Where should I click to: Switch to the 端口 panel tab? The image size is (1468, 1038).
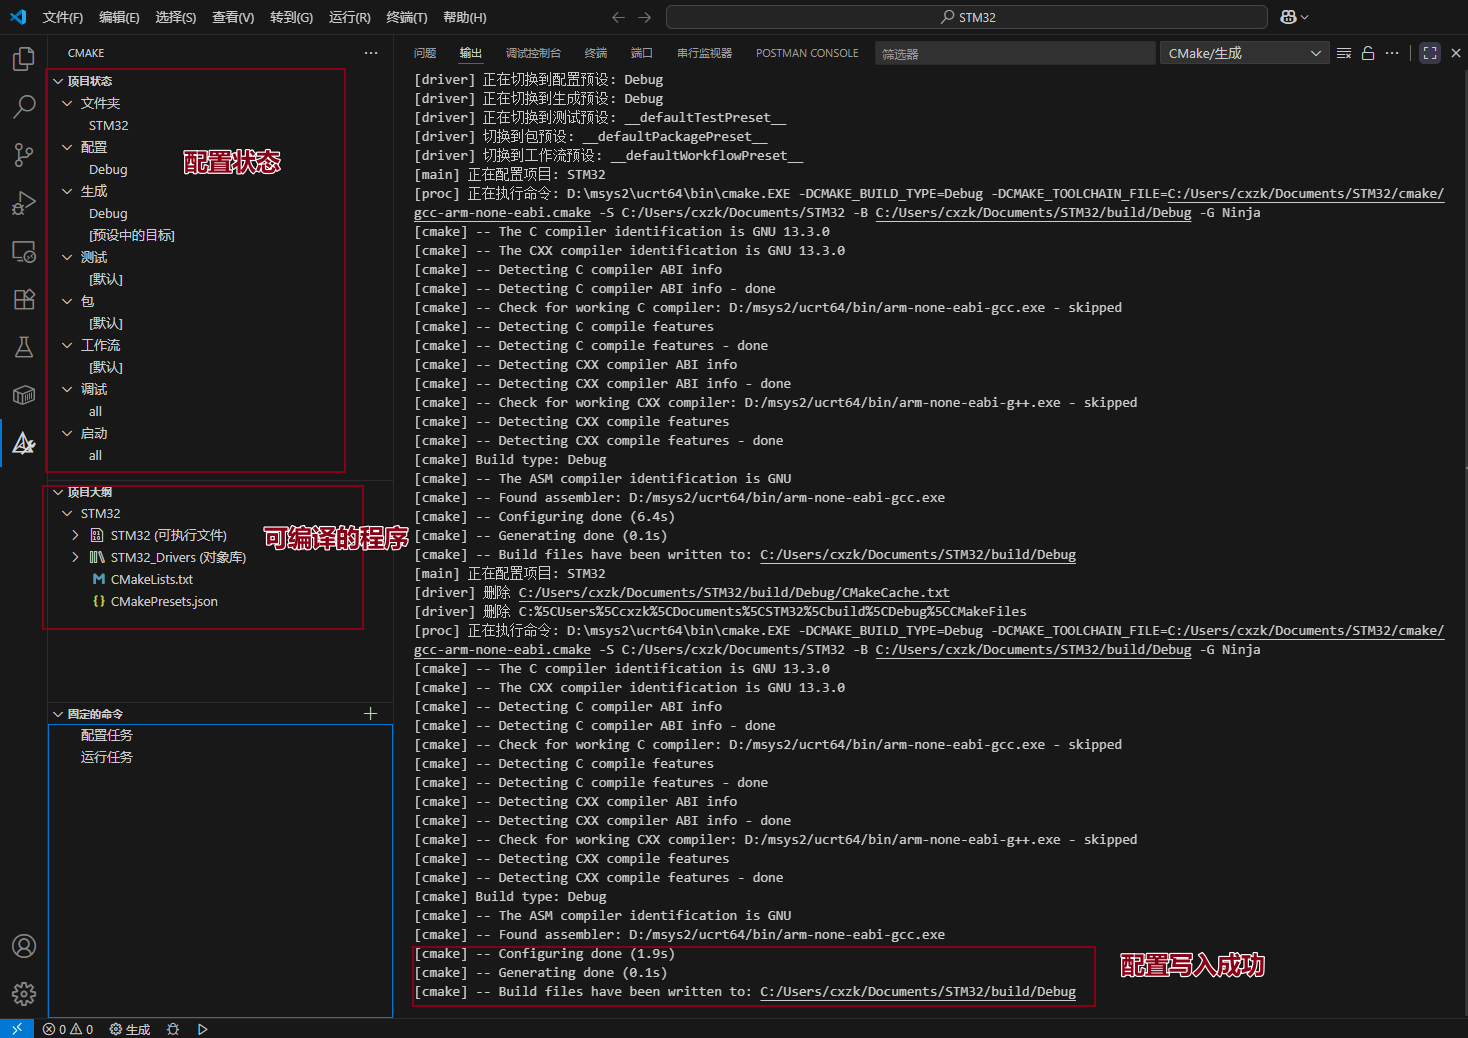(642, 53)
